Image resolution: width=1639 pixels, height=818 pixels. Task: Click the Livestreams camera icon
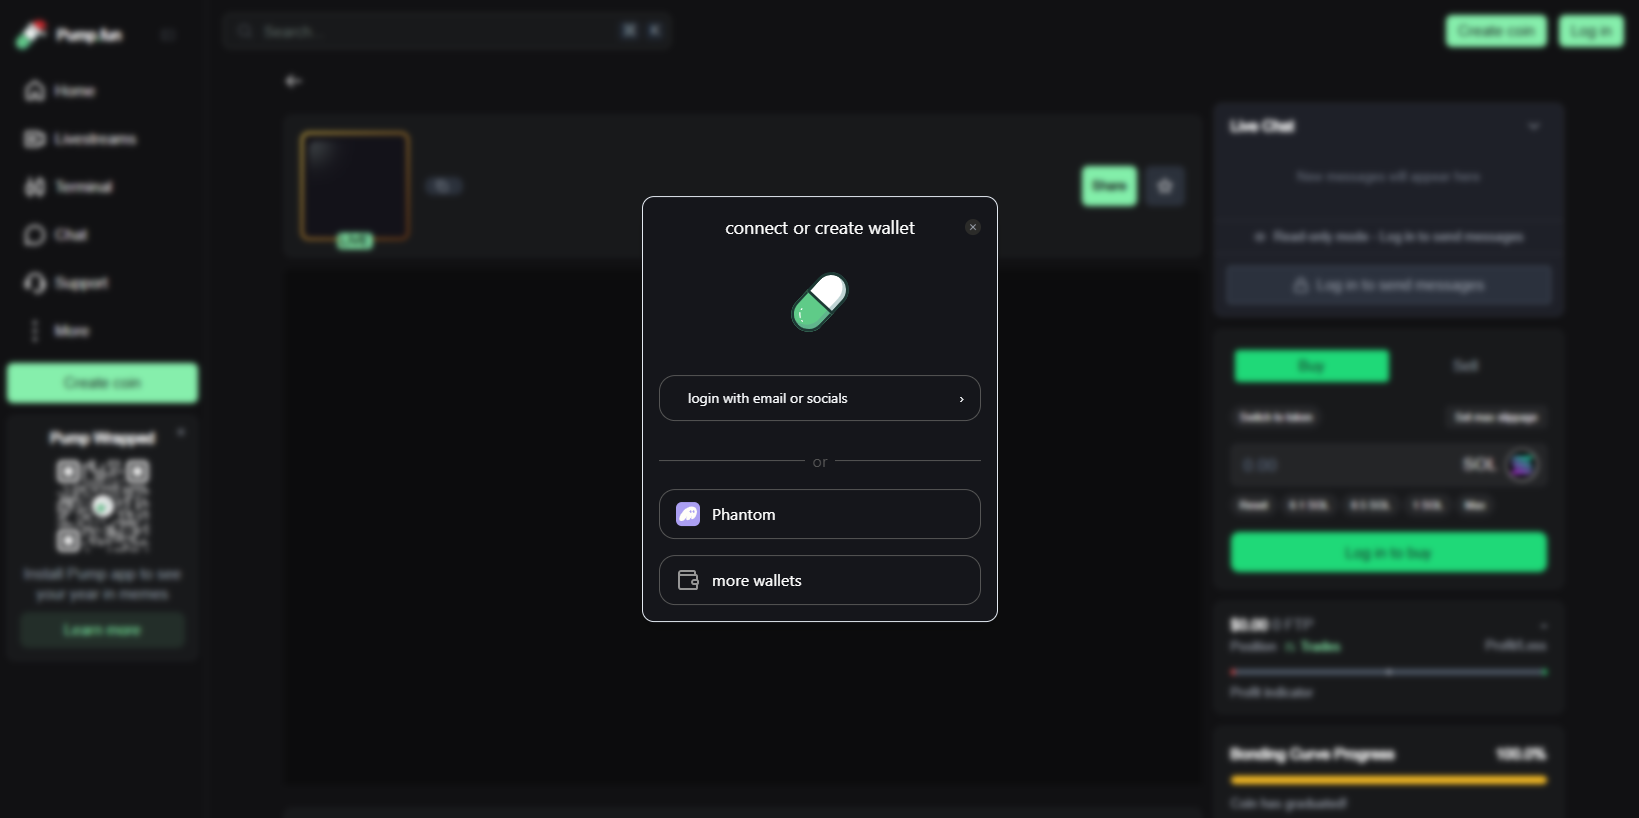(x=35, y=139)
